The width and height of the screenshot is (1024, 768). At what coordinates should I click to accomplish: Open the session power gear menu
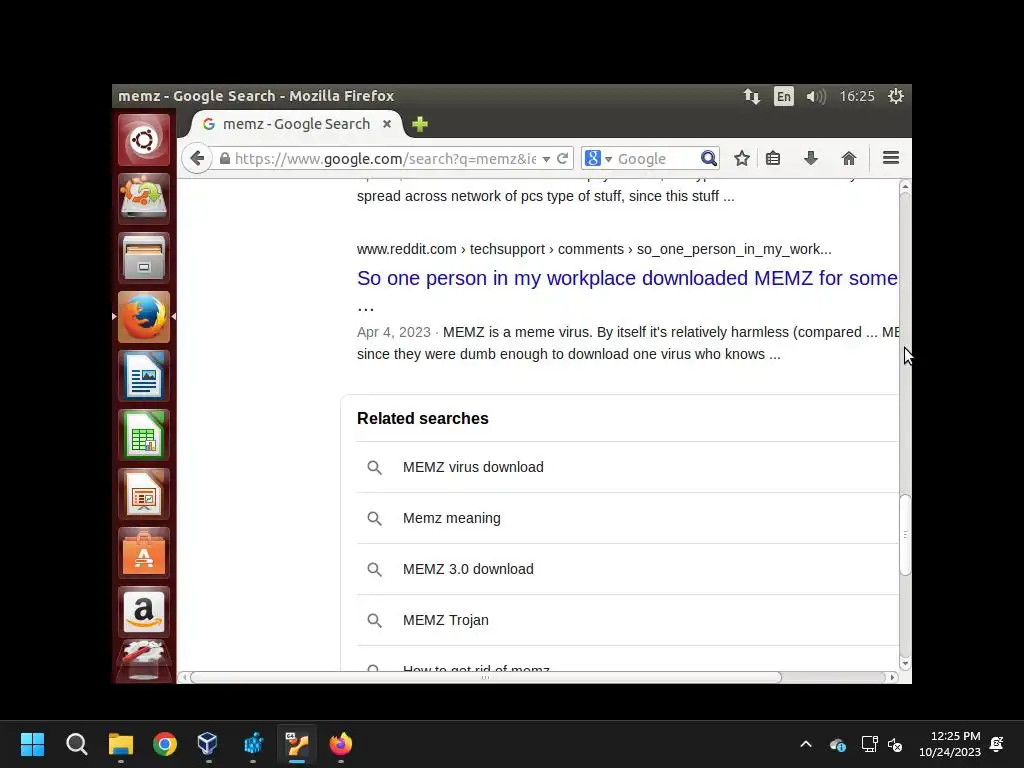coord(895,96)
